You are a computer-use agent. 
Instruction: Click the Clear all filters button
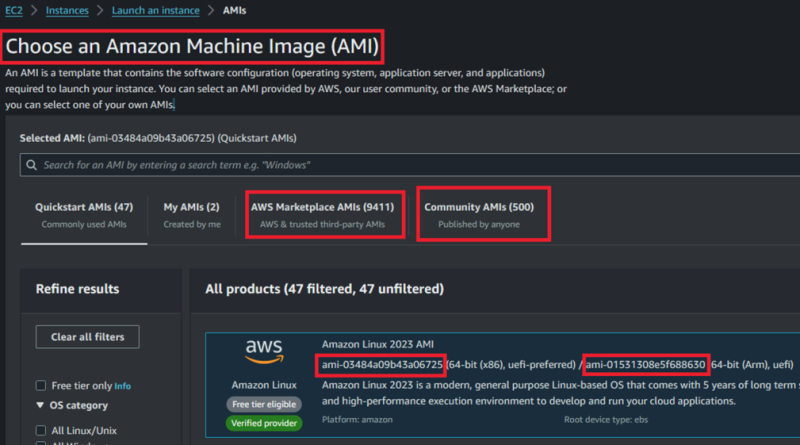pyautogui.click(x=87, y=337)
